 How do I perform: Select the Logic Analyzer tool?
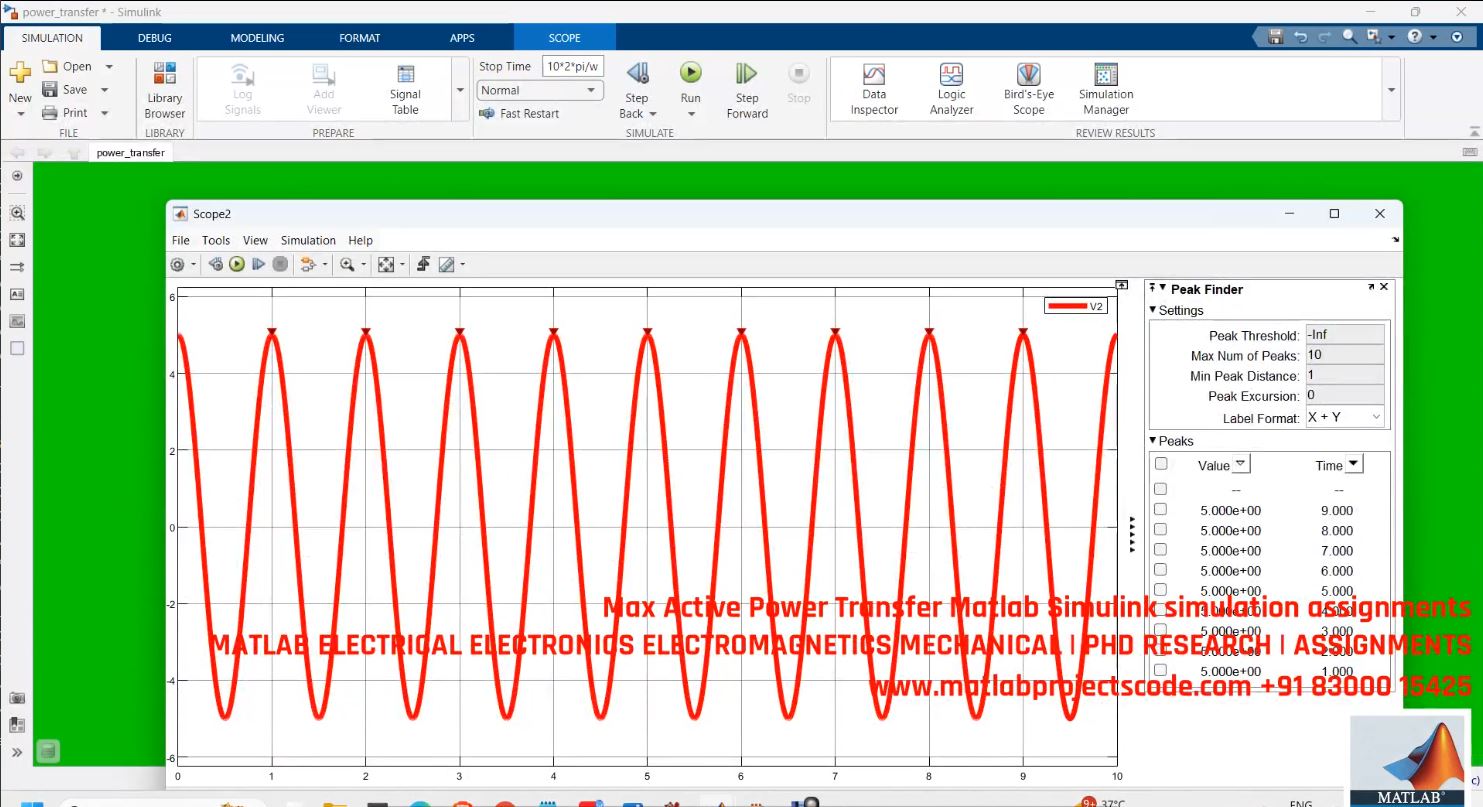pos(950,88)
